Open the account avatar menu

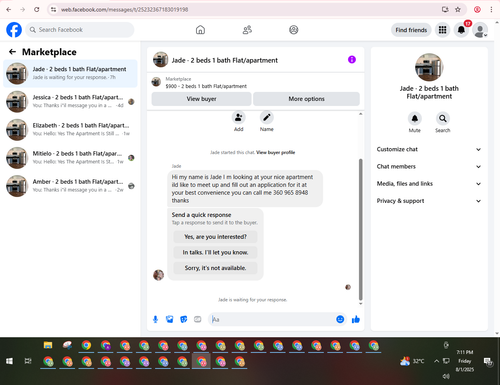(x=480, y=30)
